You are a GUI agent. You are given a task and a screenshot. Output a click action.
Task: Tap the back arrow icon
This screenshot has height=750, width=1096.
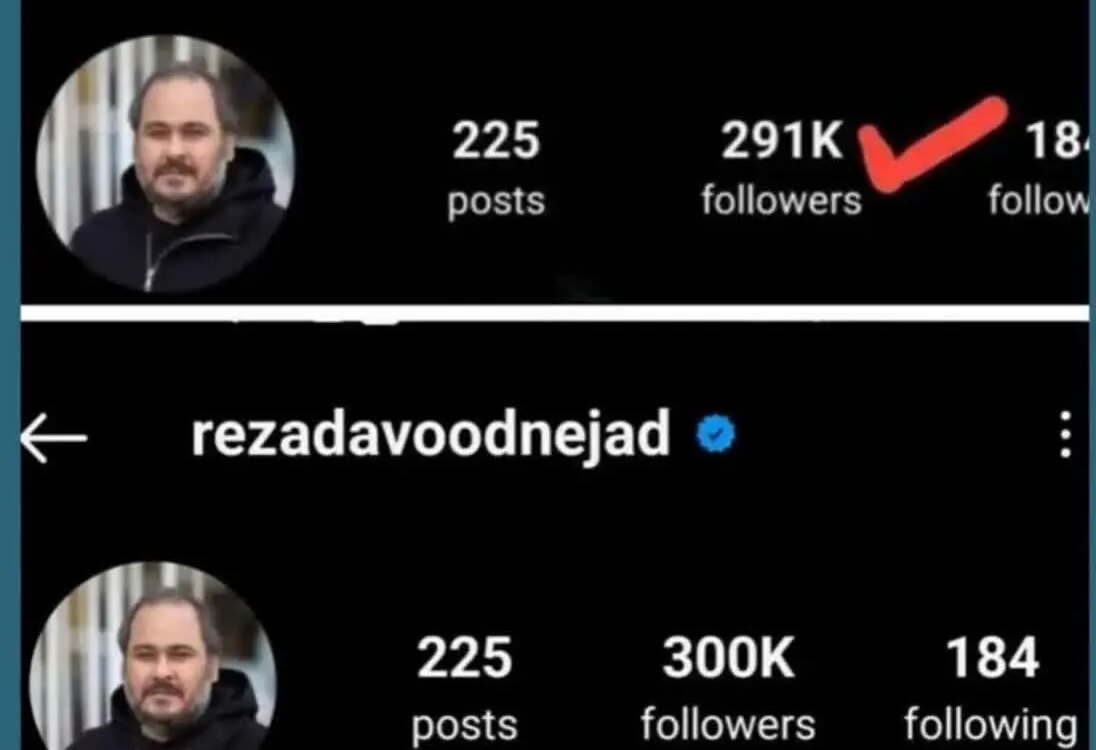54,438
